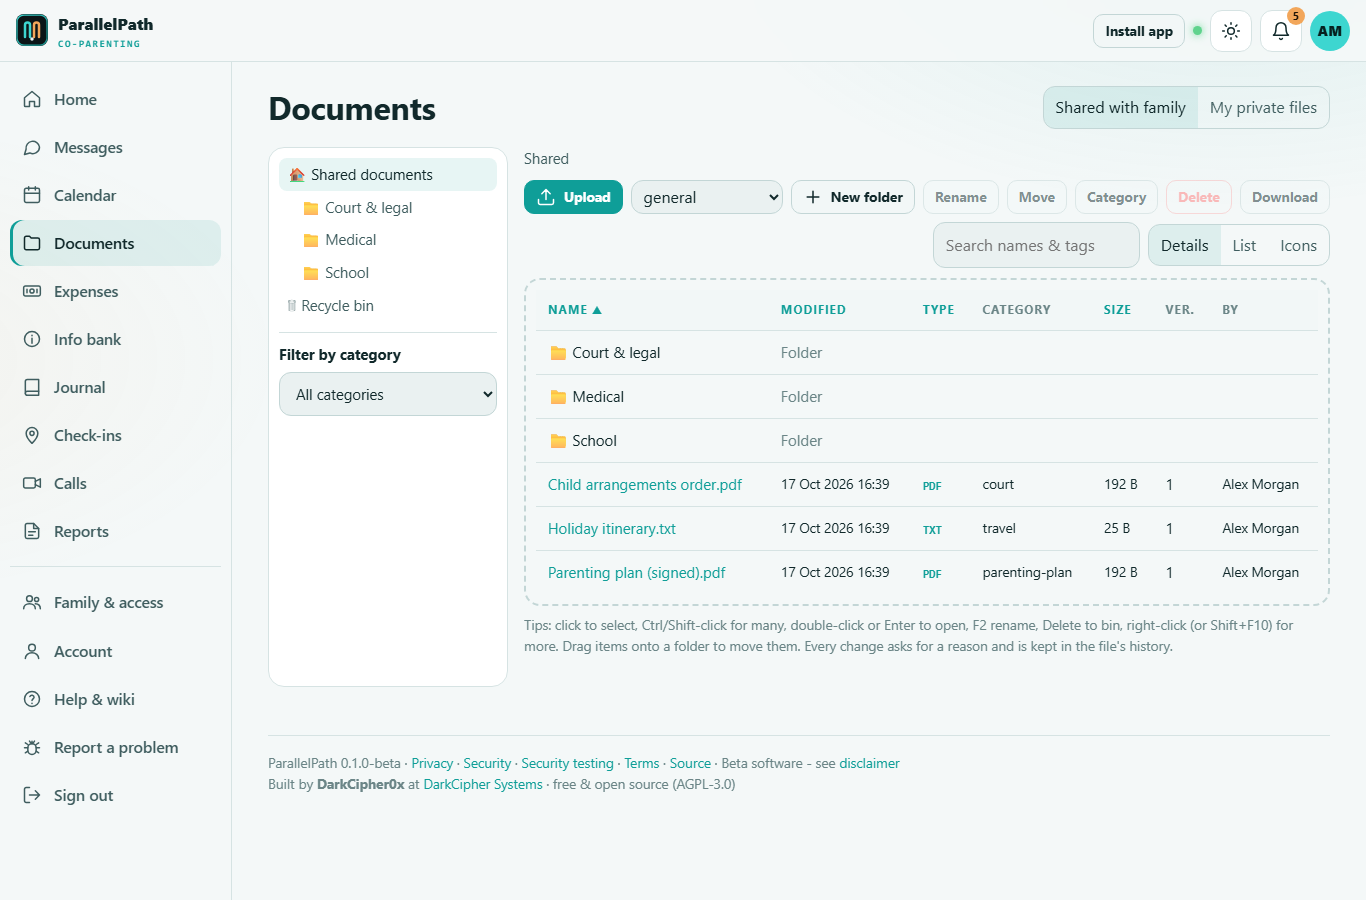Toggle the light/dark theme sun icon

coord(1231,31)
